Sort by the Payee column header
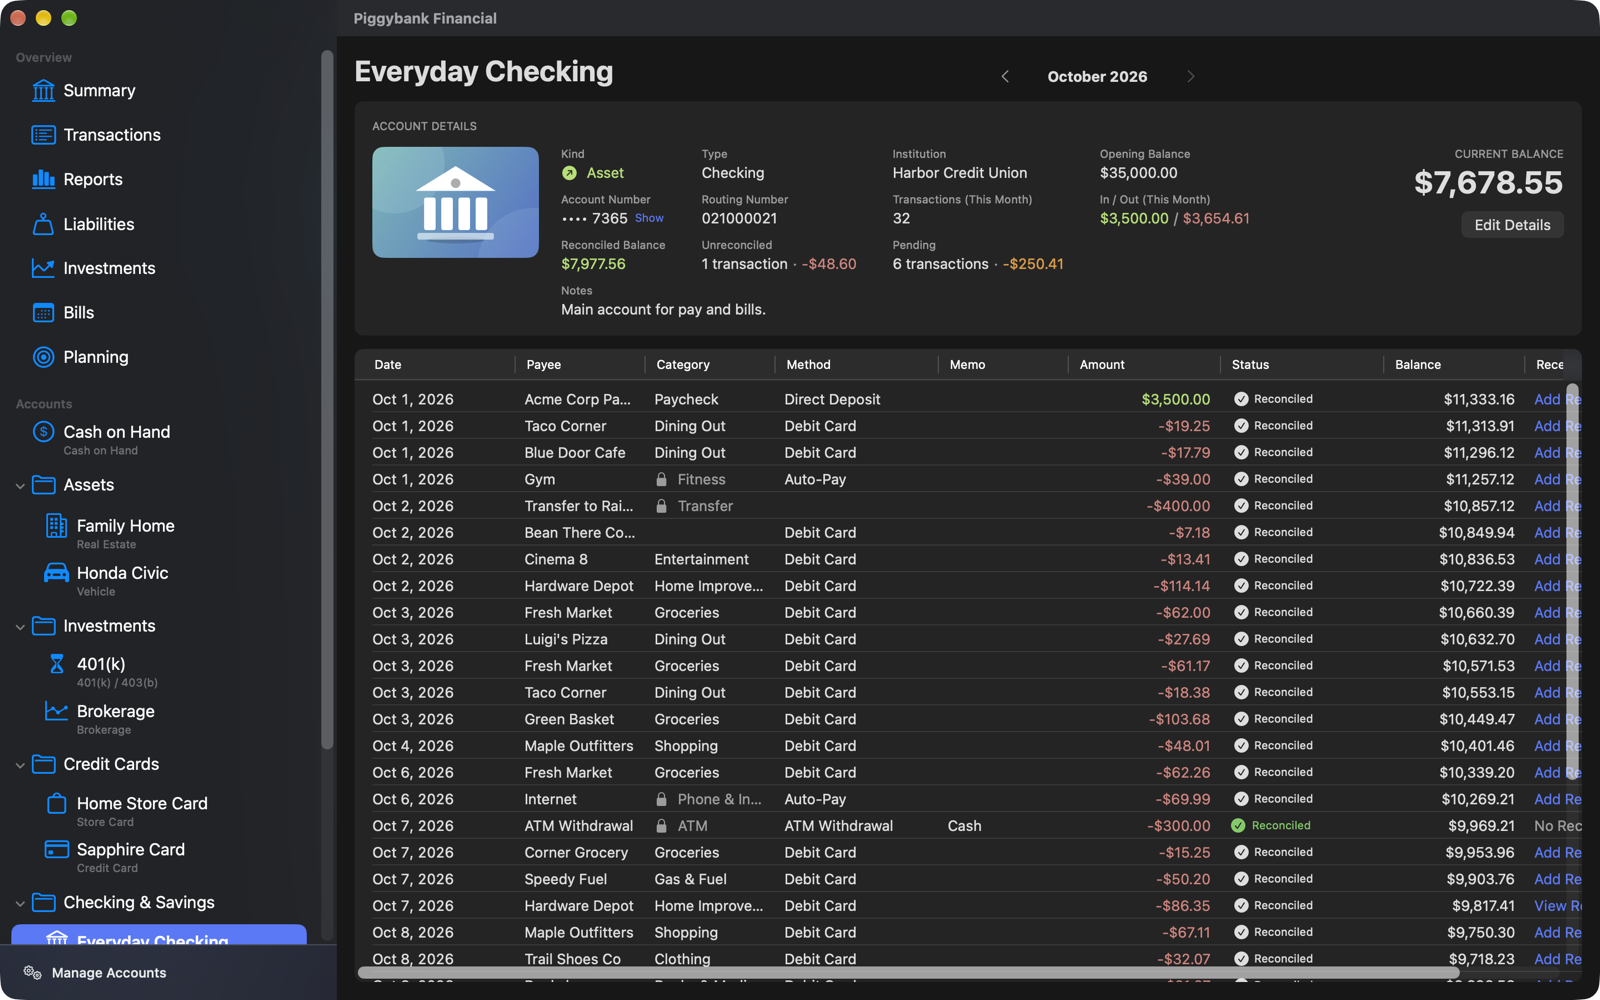The image size is (1600, 1000). coord(580,365)
